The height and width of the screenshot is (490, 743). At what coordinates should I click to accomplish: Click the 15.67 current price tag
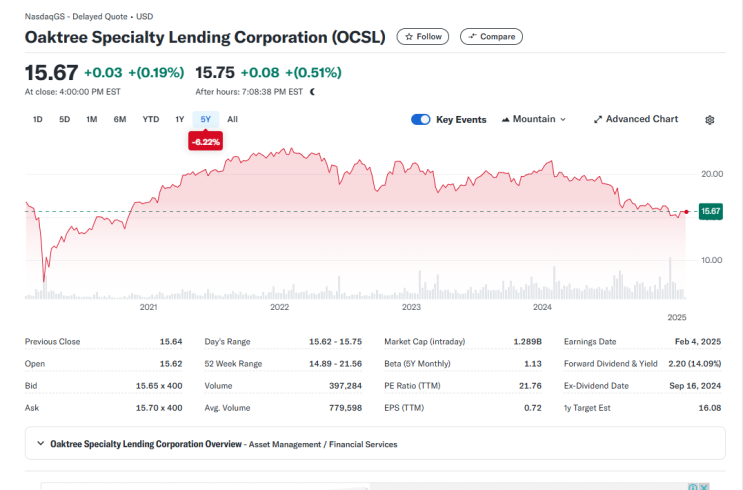pos(710,211)
